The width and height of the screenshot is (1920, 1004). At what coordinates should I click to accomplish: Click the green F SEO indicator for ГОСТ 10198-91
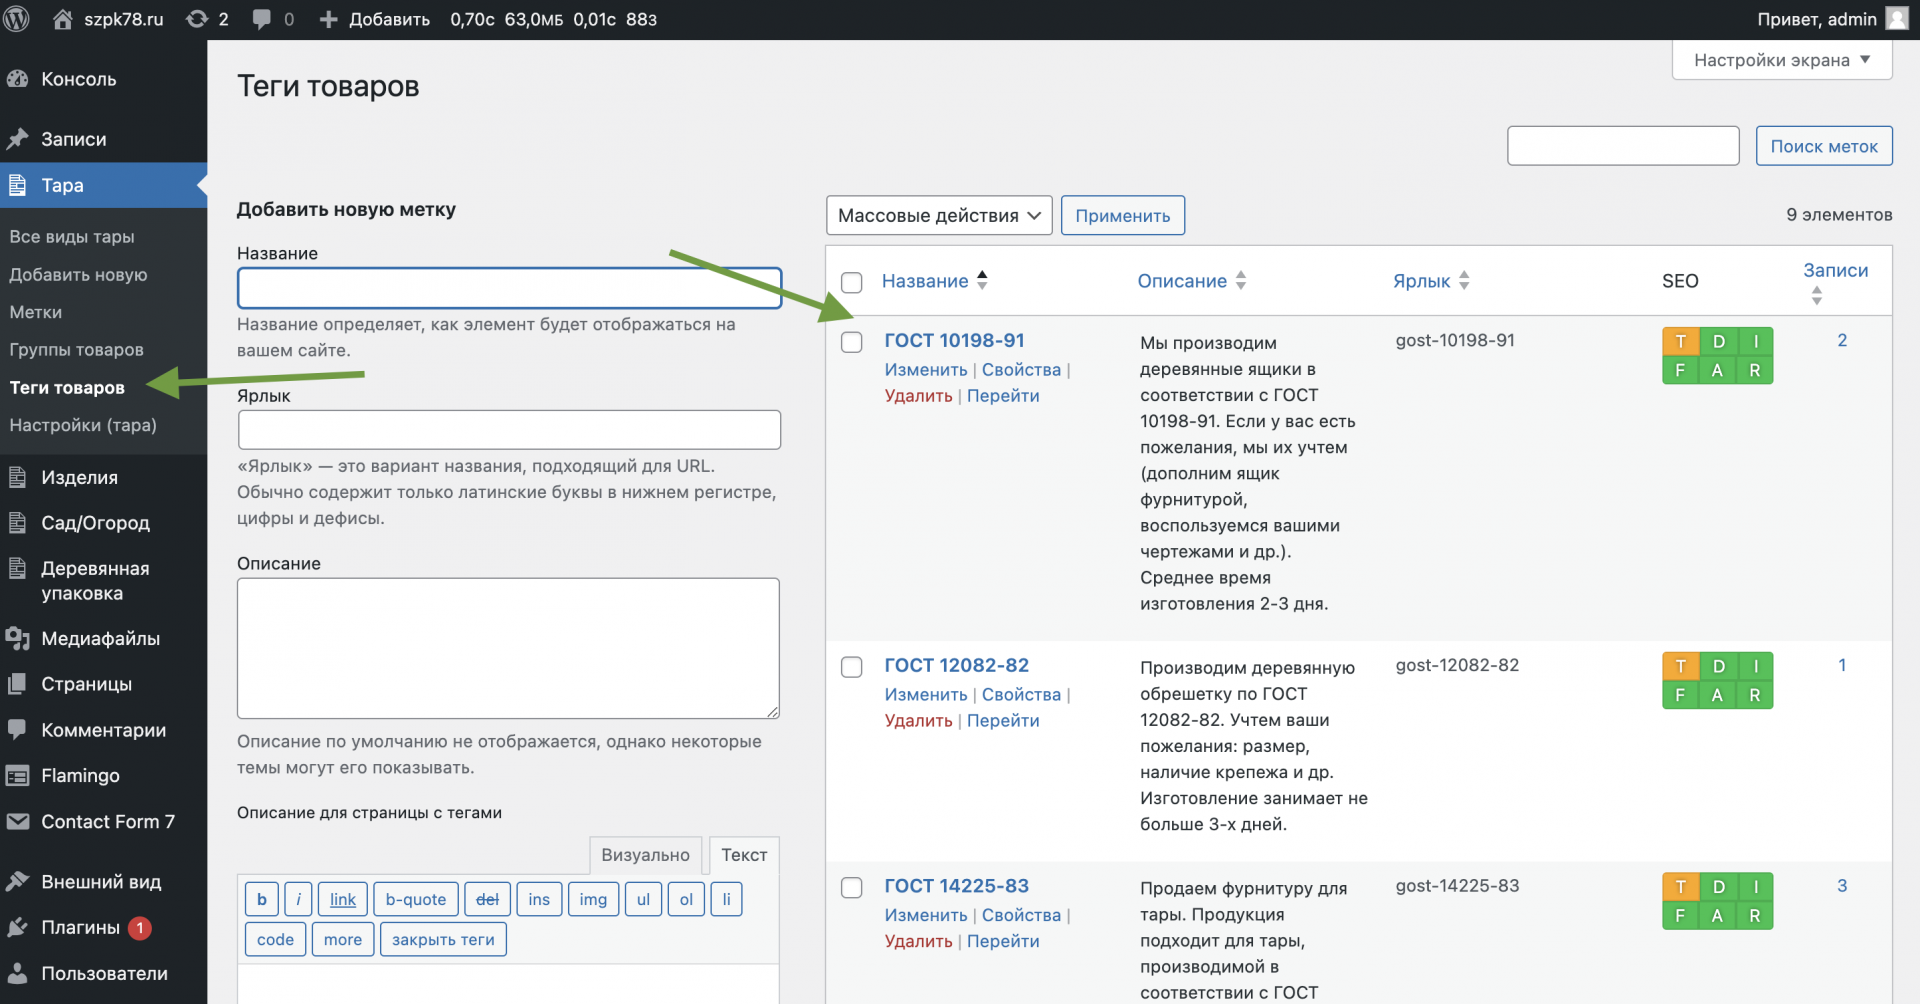[1680, 371]
